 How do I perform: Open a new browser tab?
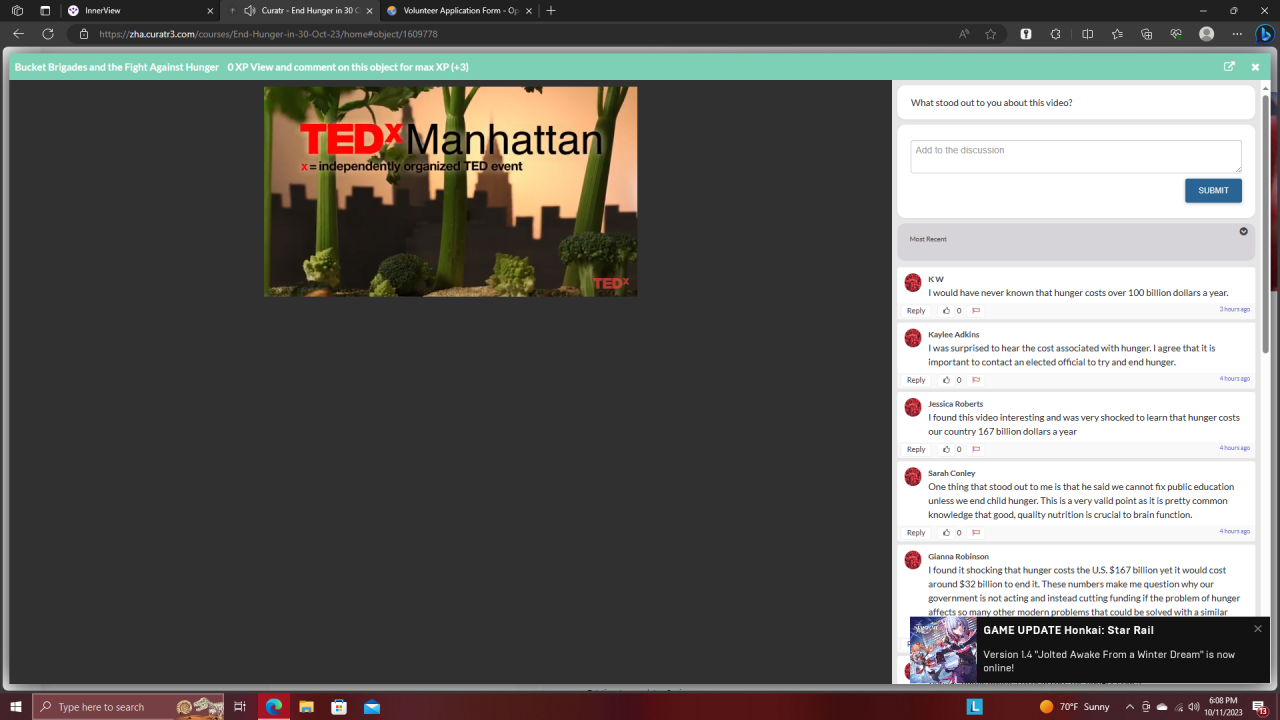click(551, 11)
